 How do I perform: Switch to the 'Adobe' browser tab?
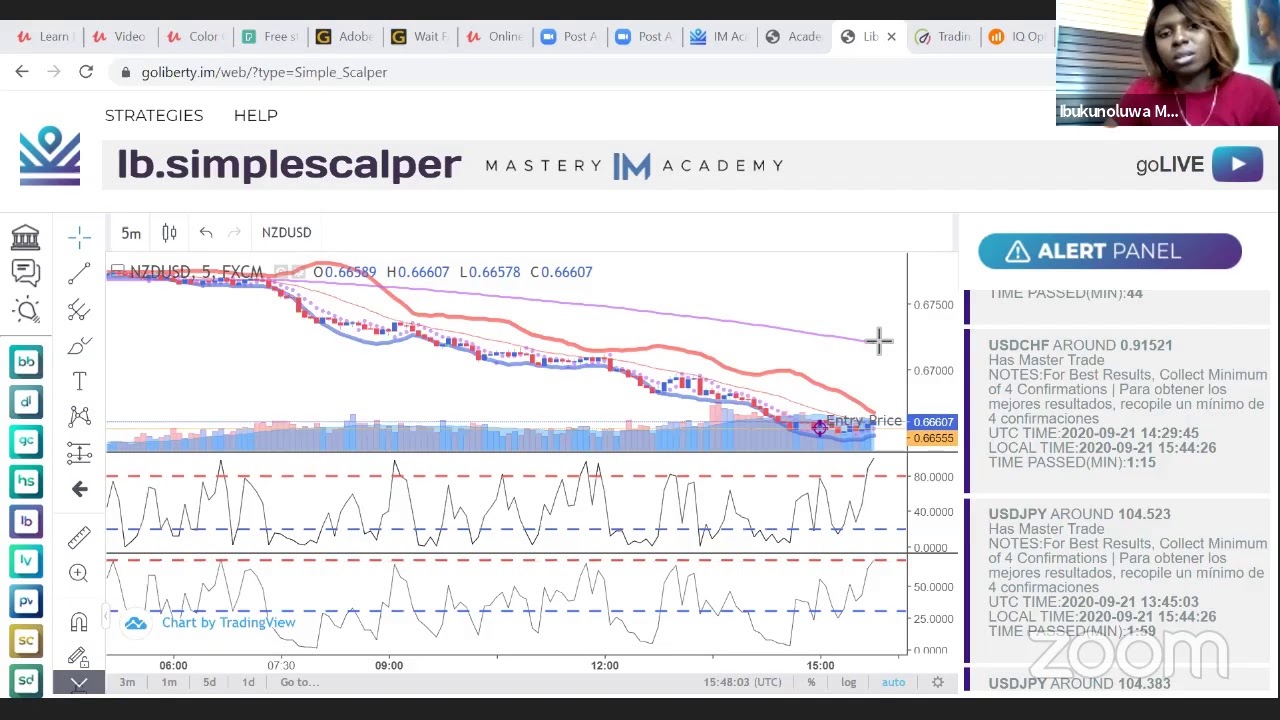[x=343, y=36]
